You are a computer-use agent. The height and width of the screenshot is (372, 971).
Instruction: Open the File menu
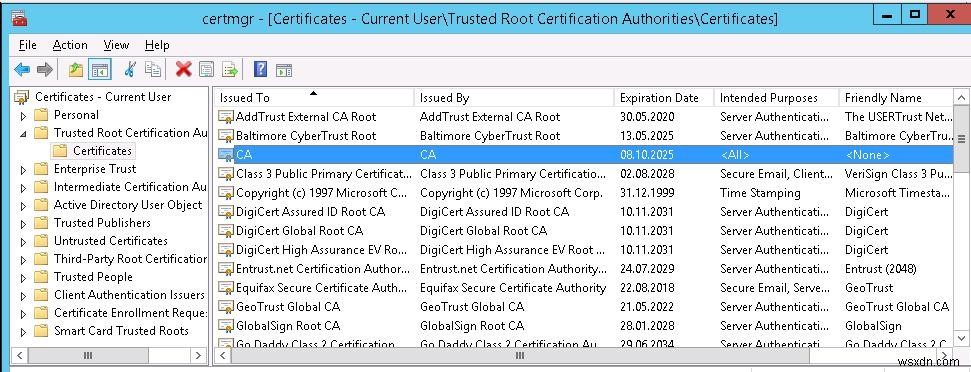[28, 45]
